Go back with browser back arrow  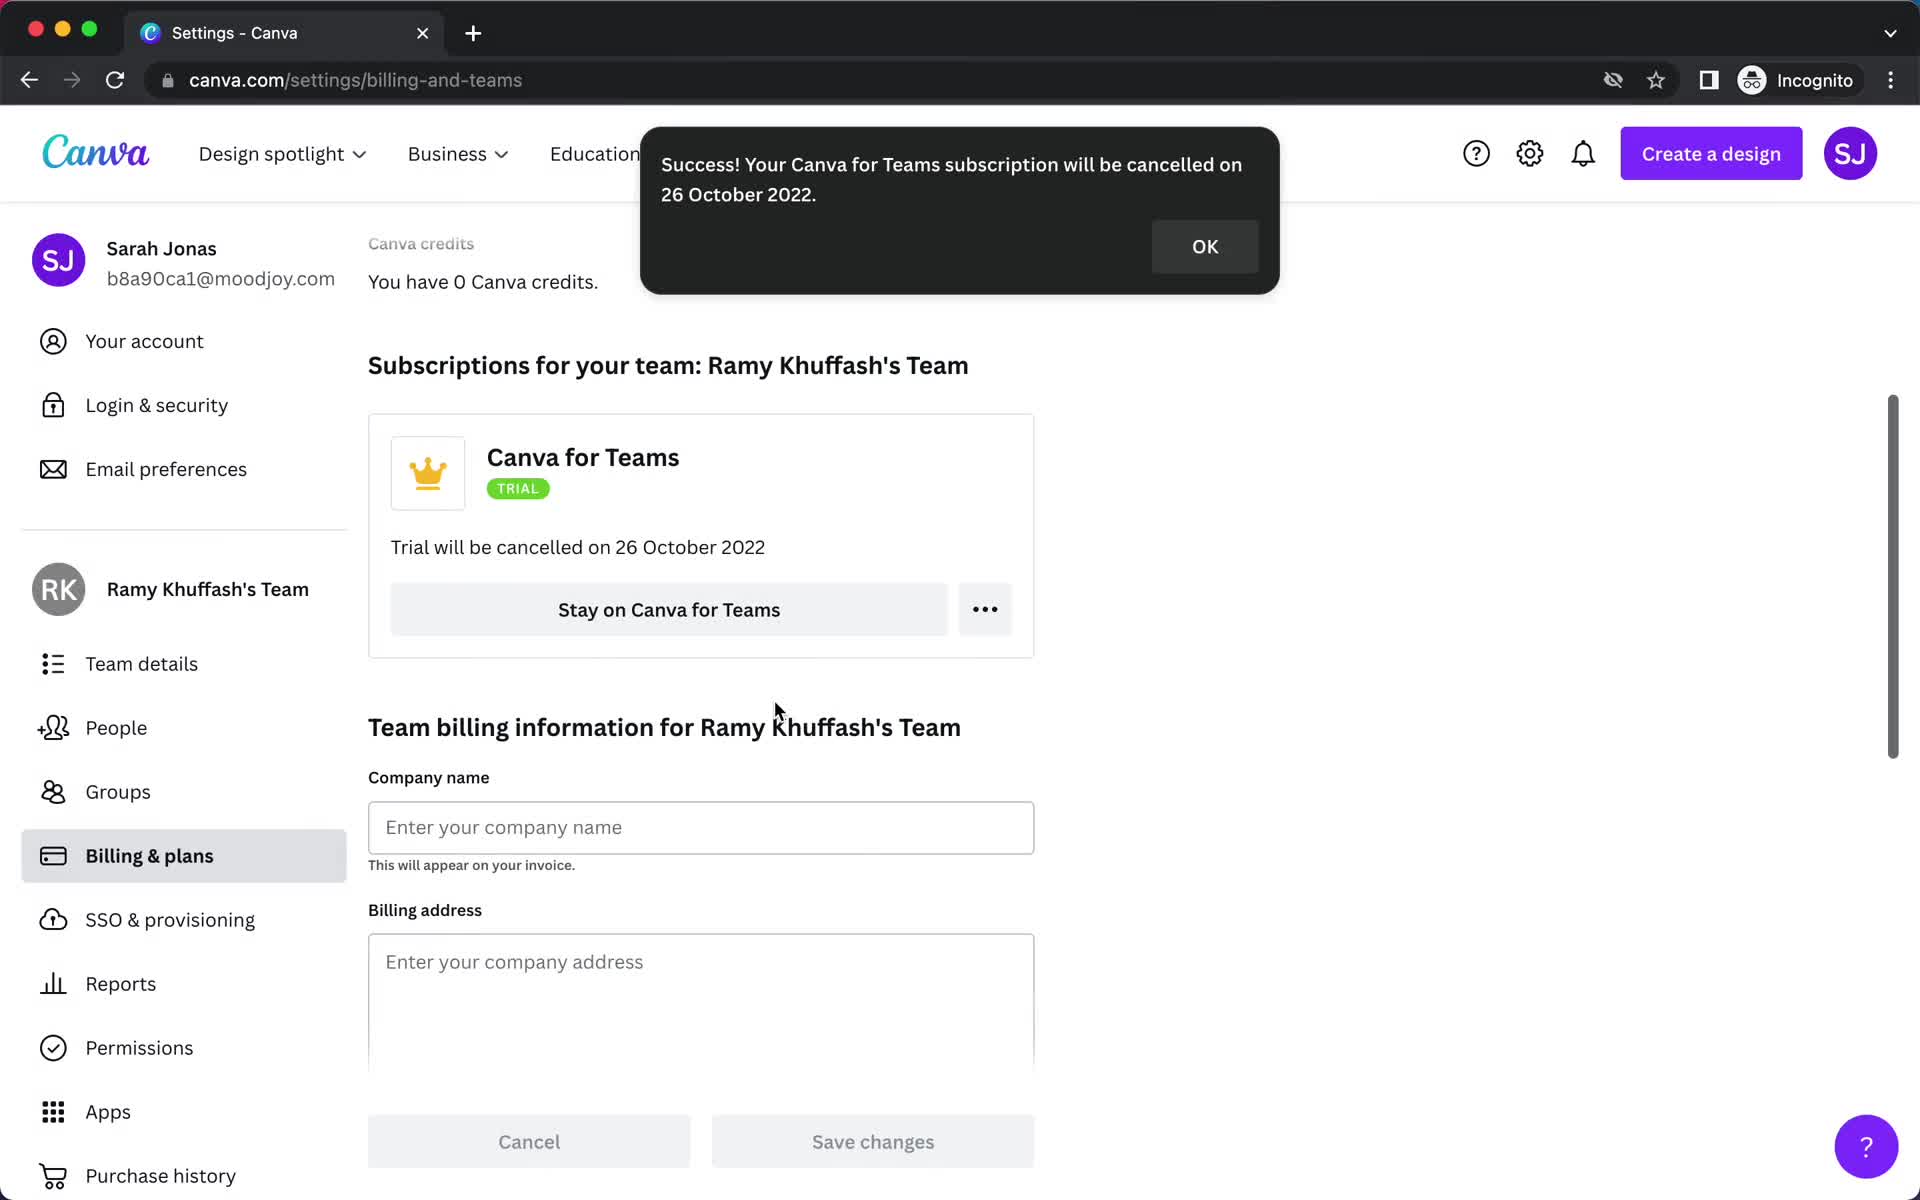(x=29, y=80)
